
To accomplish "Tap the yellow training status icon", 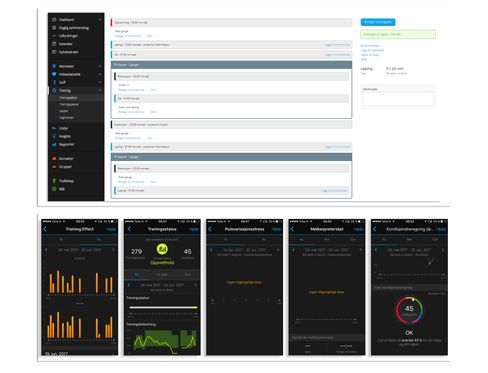I will (x=162, y=249).
